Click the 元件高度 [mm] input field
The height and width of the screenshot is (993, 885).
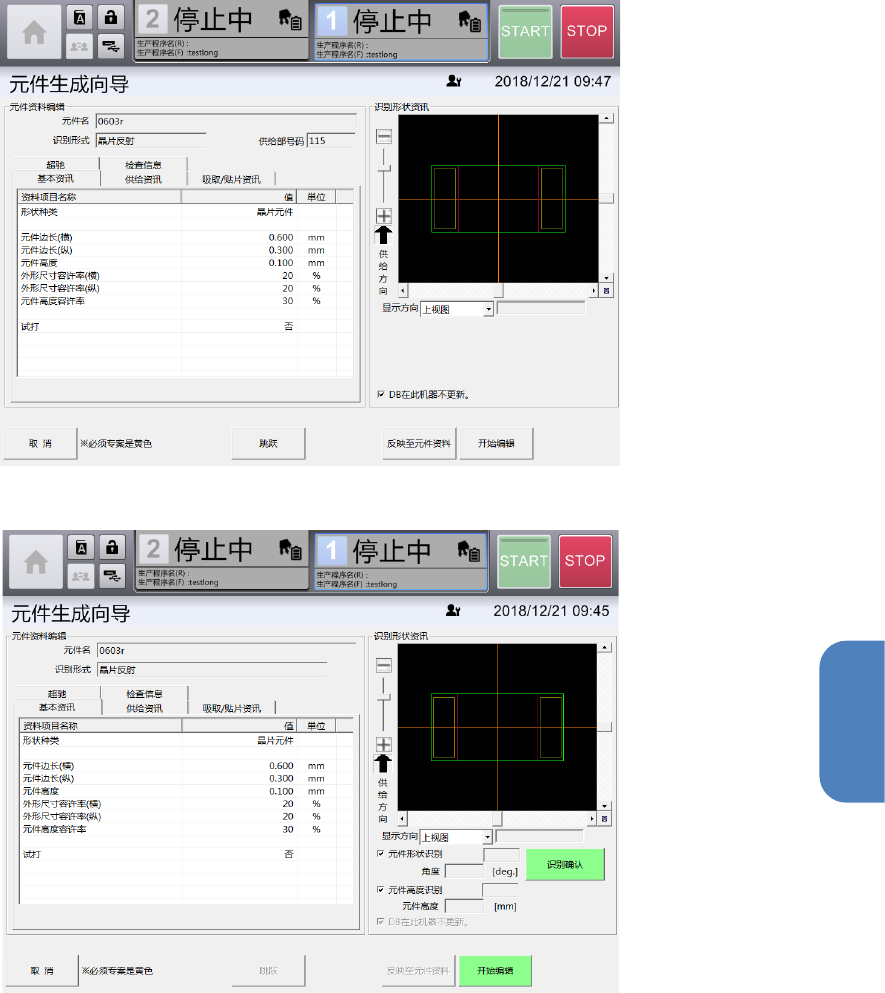(464, 906)
